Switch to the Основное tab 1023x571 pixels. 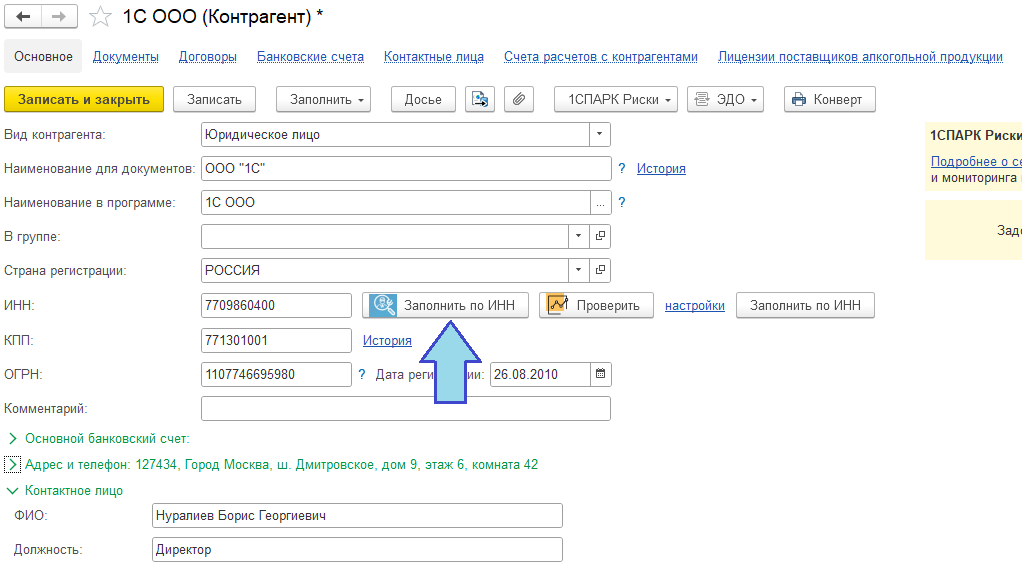[x=43, y=57]
